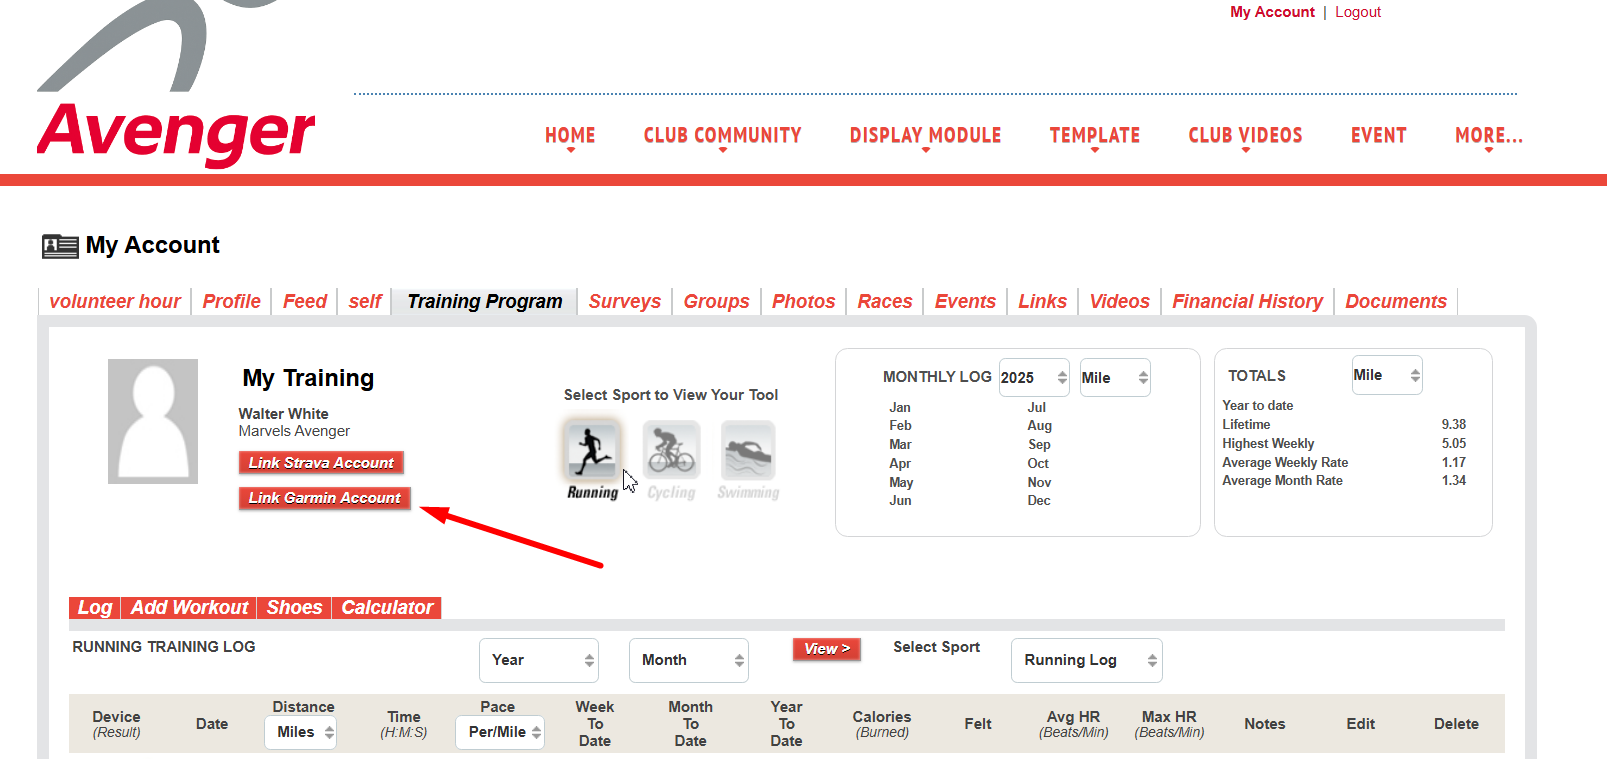Image resolution: width=1607 pixels, height=759 pixels.
Task: Expand the Year filter dropdown
Action: click(538, 660)
